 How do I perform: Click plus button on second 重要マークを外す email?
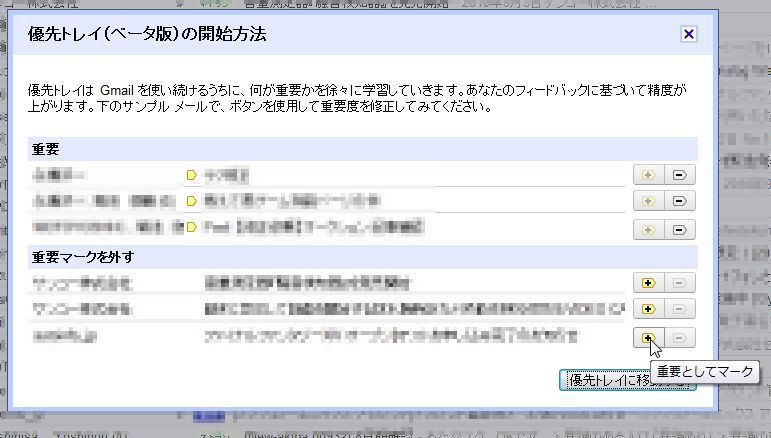649,309
